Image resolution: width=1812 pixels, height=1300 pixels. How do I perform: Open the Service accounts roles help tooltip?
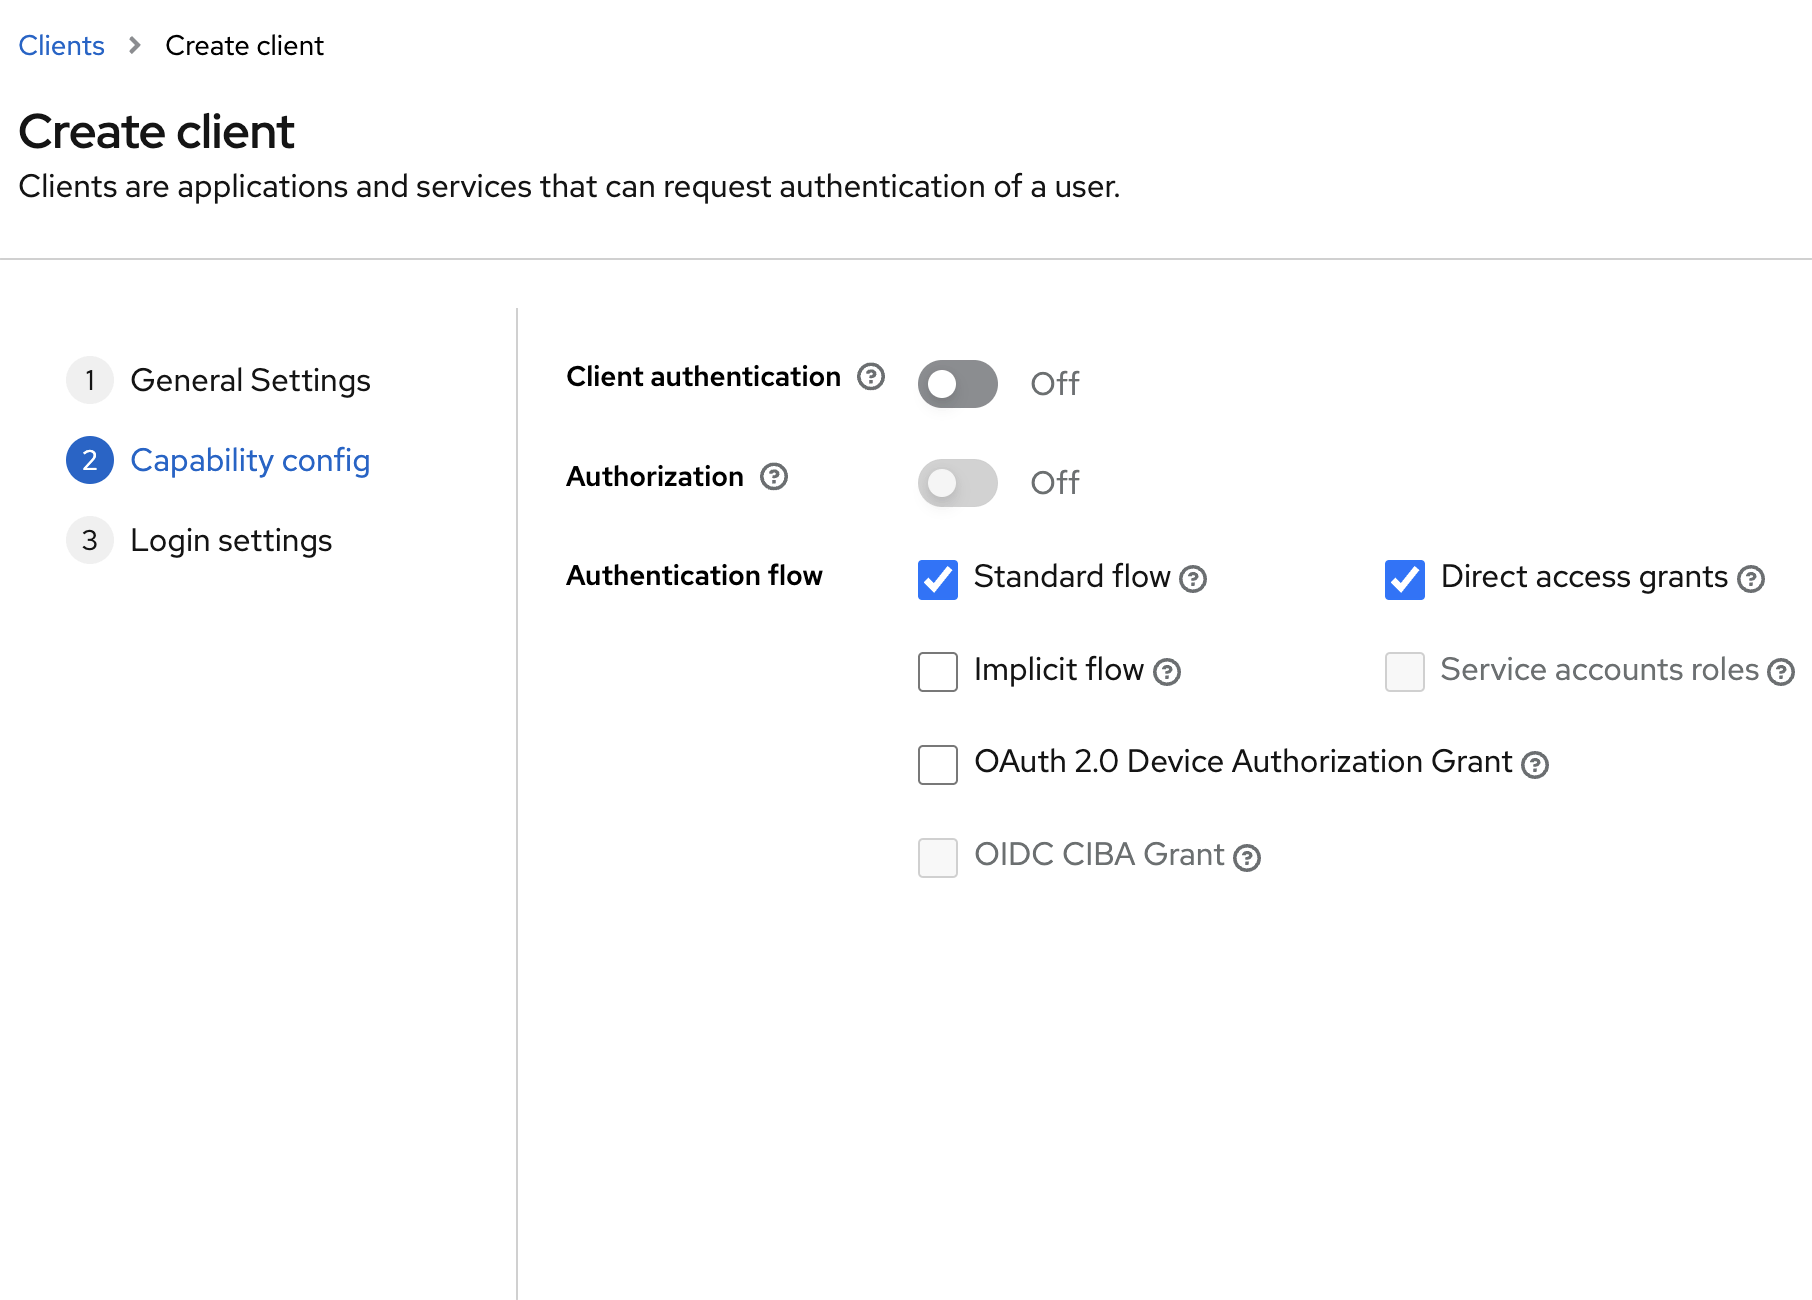click(x=1781, y=672)
